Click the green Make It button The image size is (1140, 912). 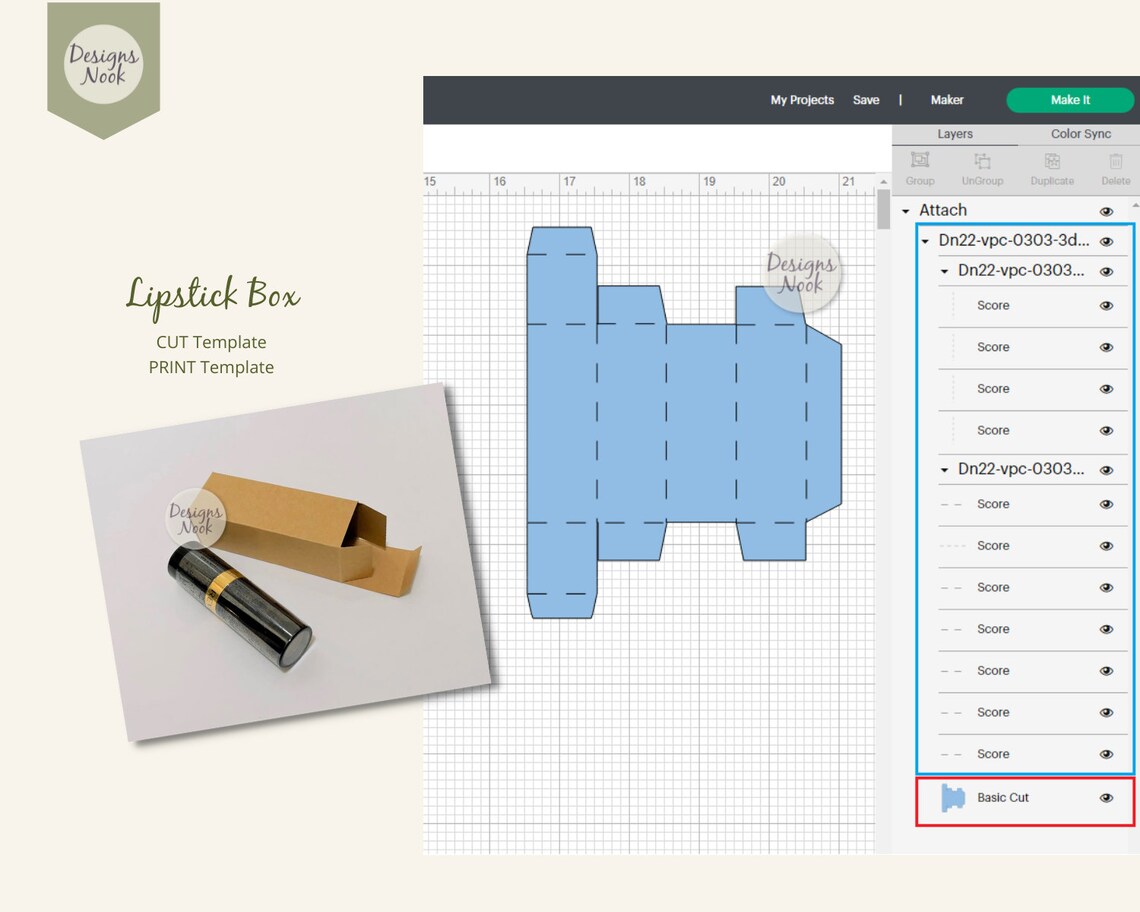pyautogui.click(x=1070, y=100)
